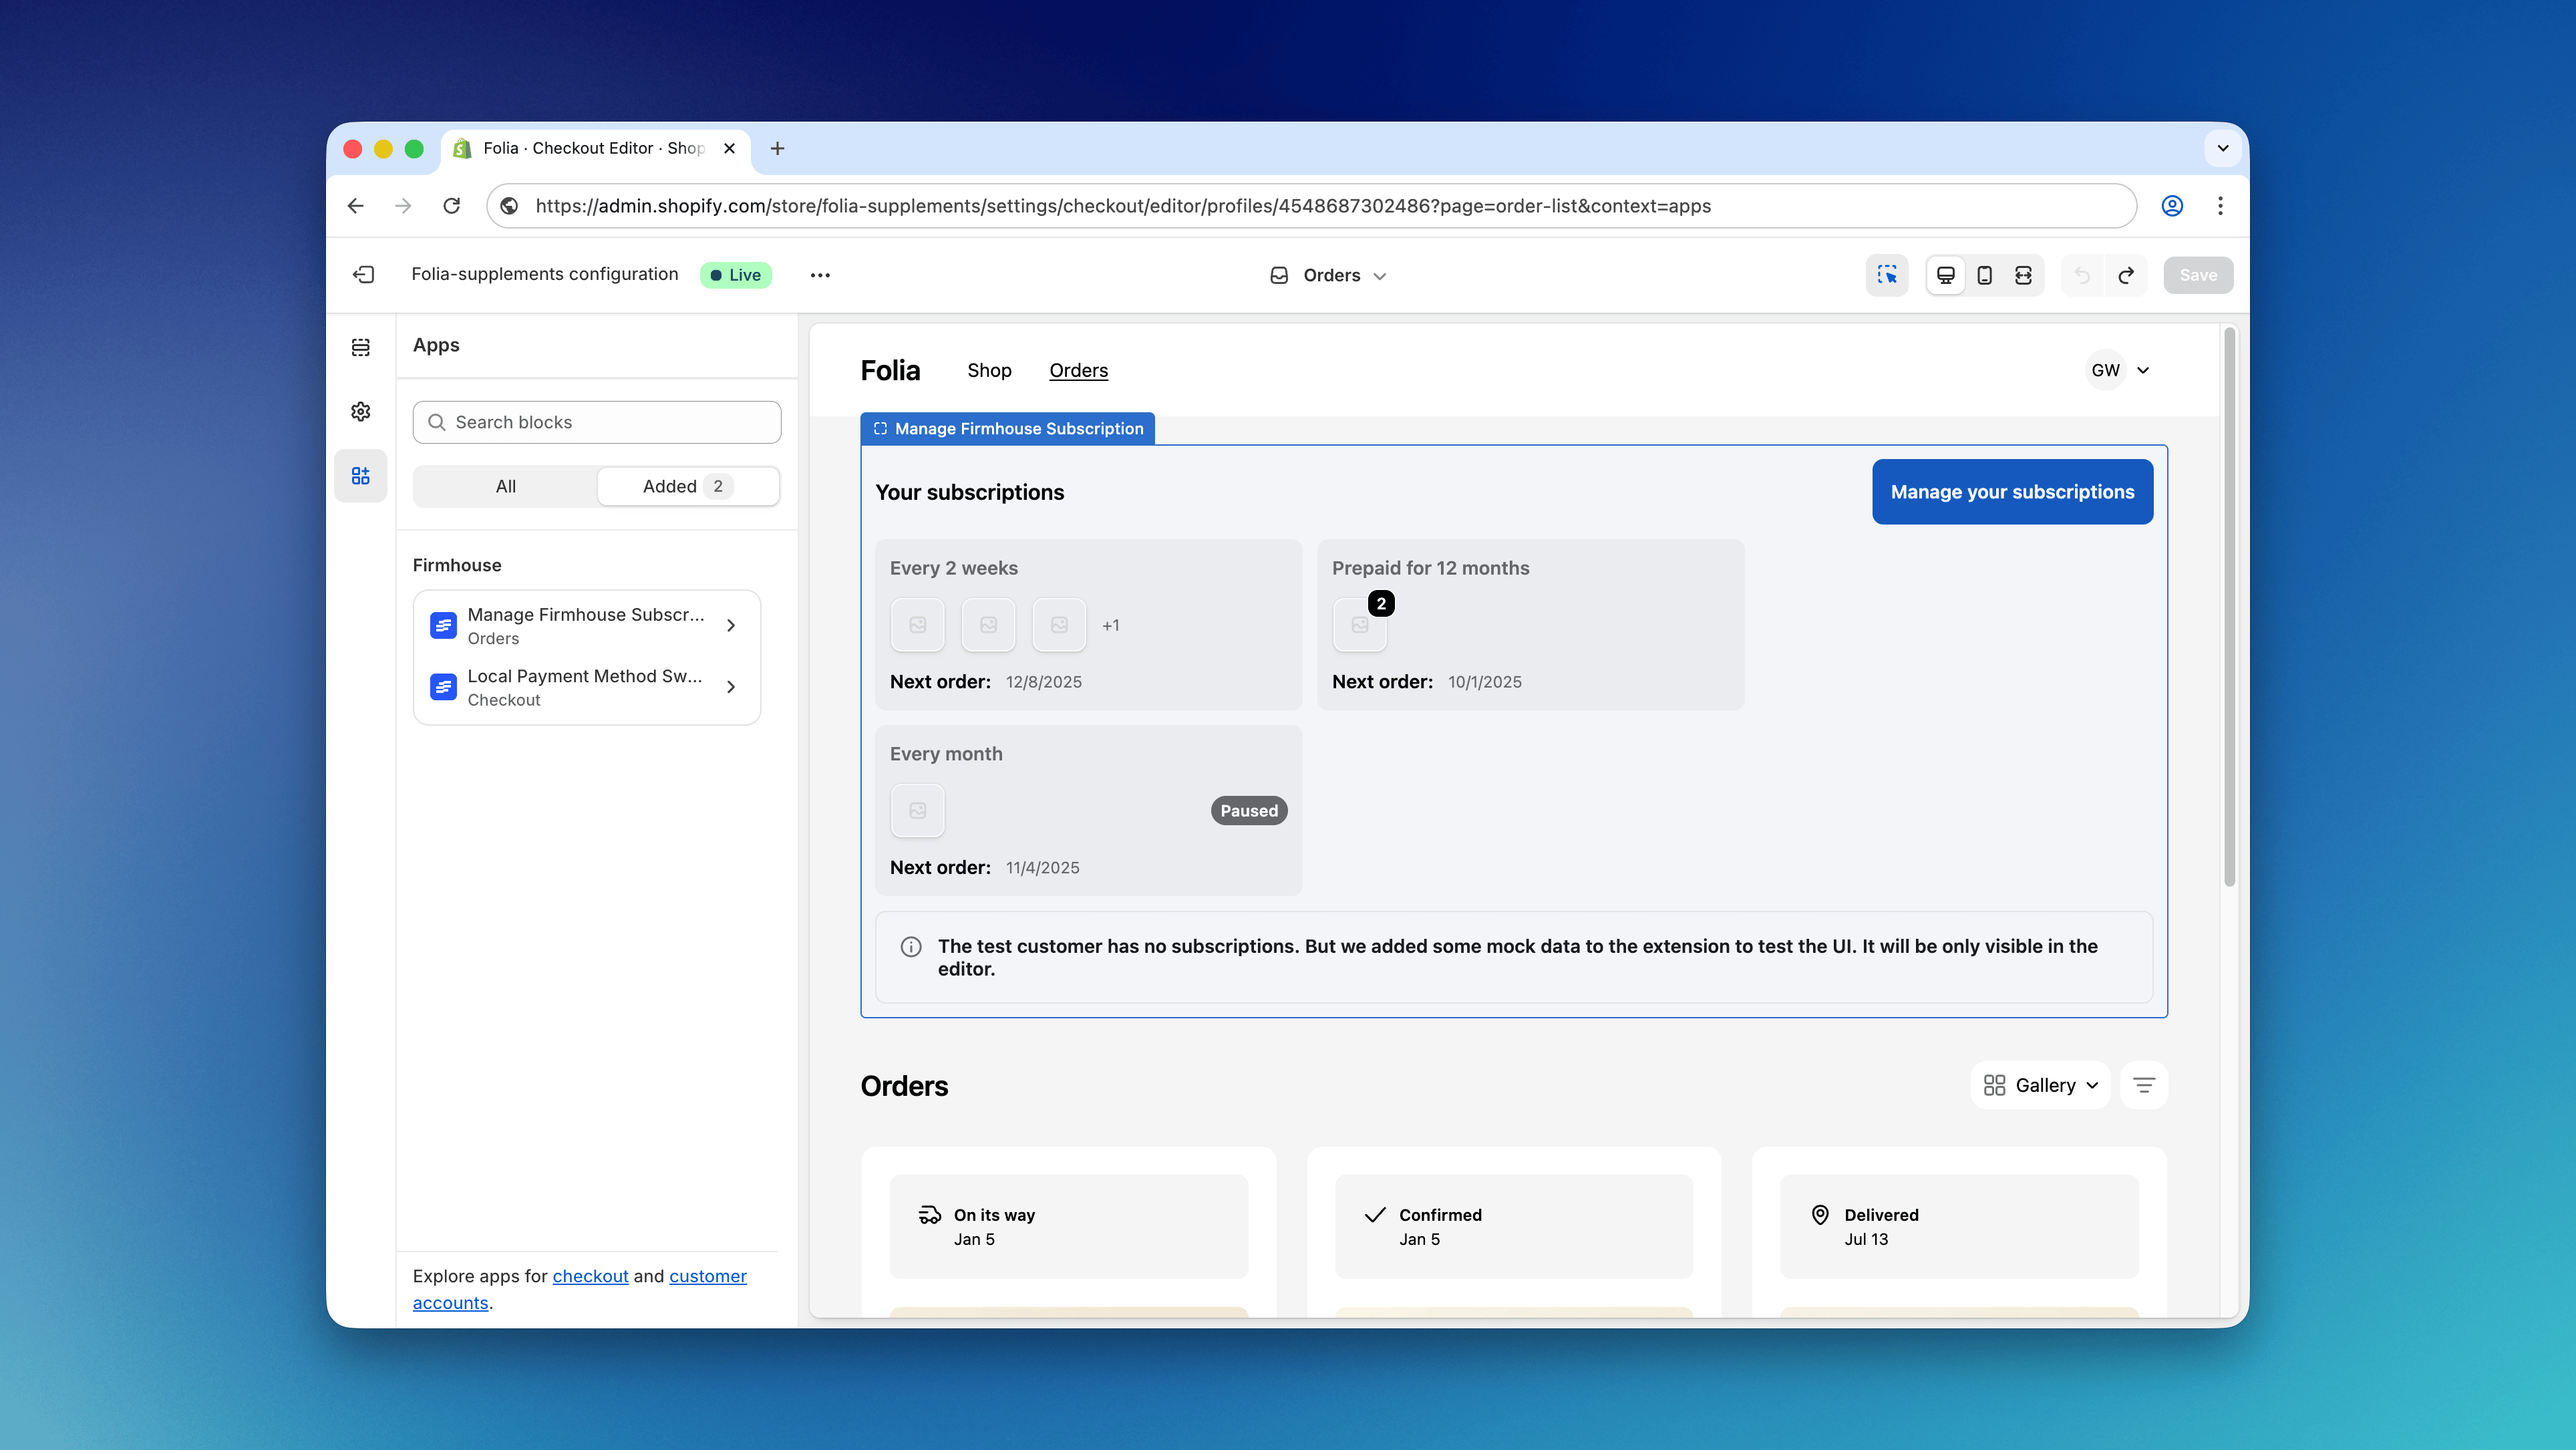Open the customer accounts link
The height and width of the screenshot is (1450, 2576).
[580, 1289]
